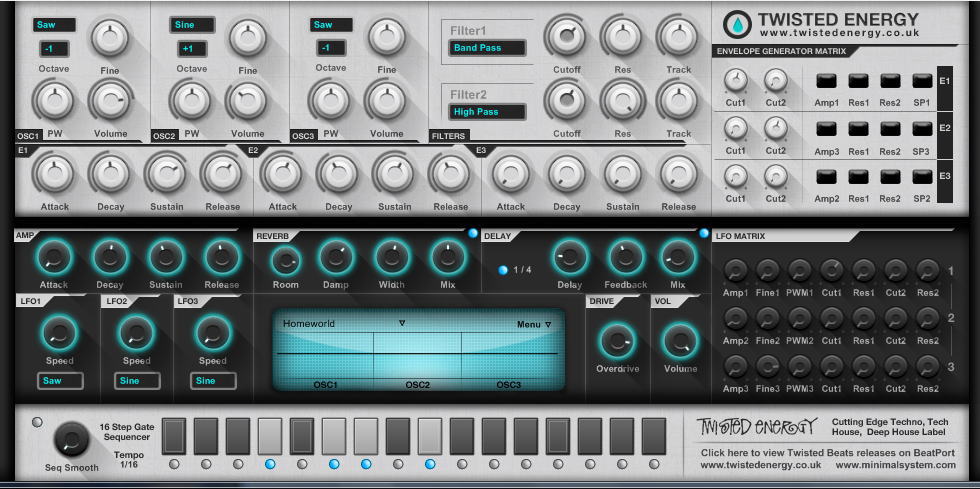This screenshot has width=980, height=489.
Task: Open the LFO3 waveform dropdown showing Sine
Action: 213,381
